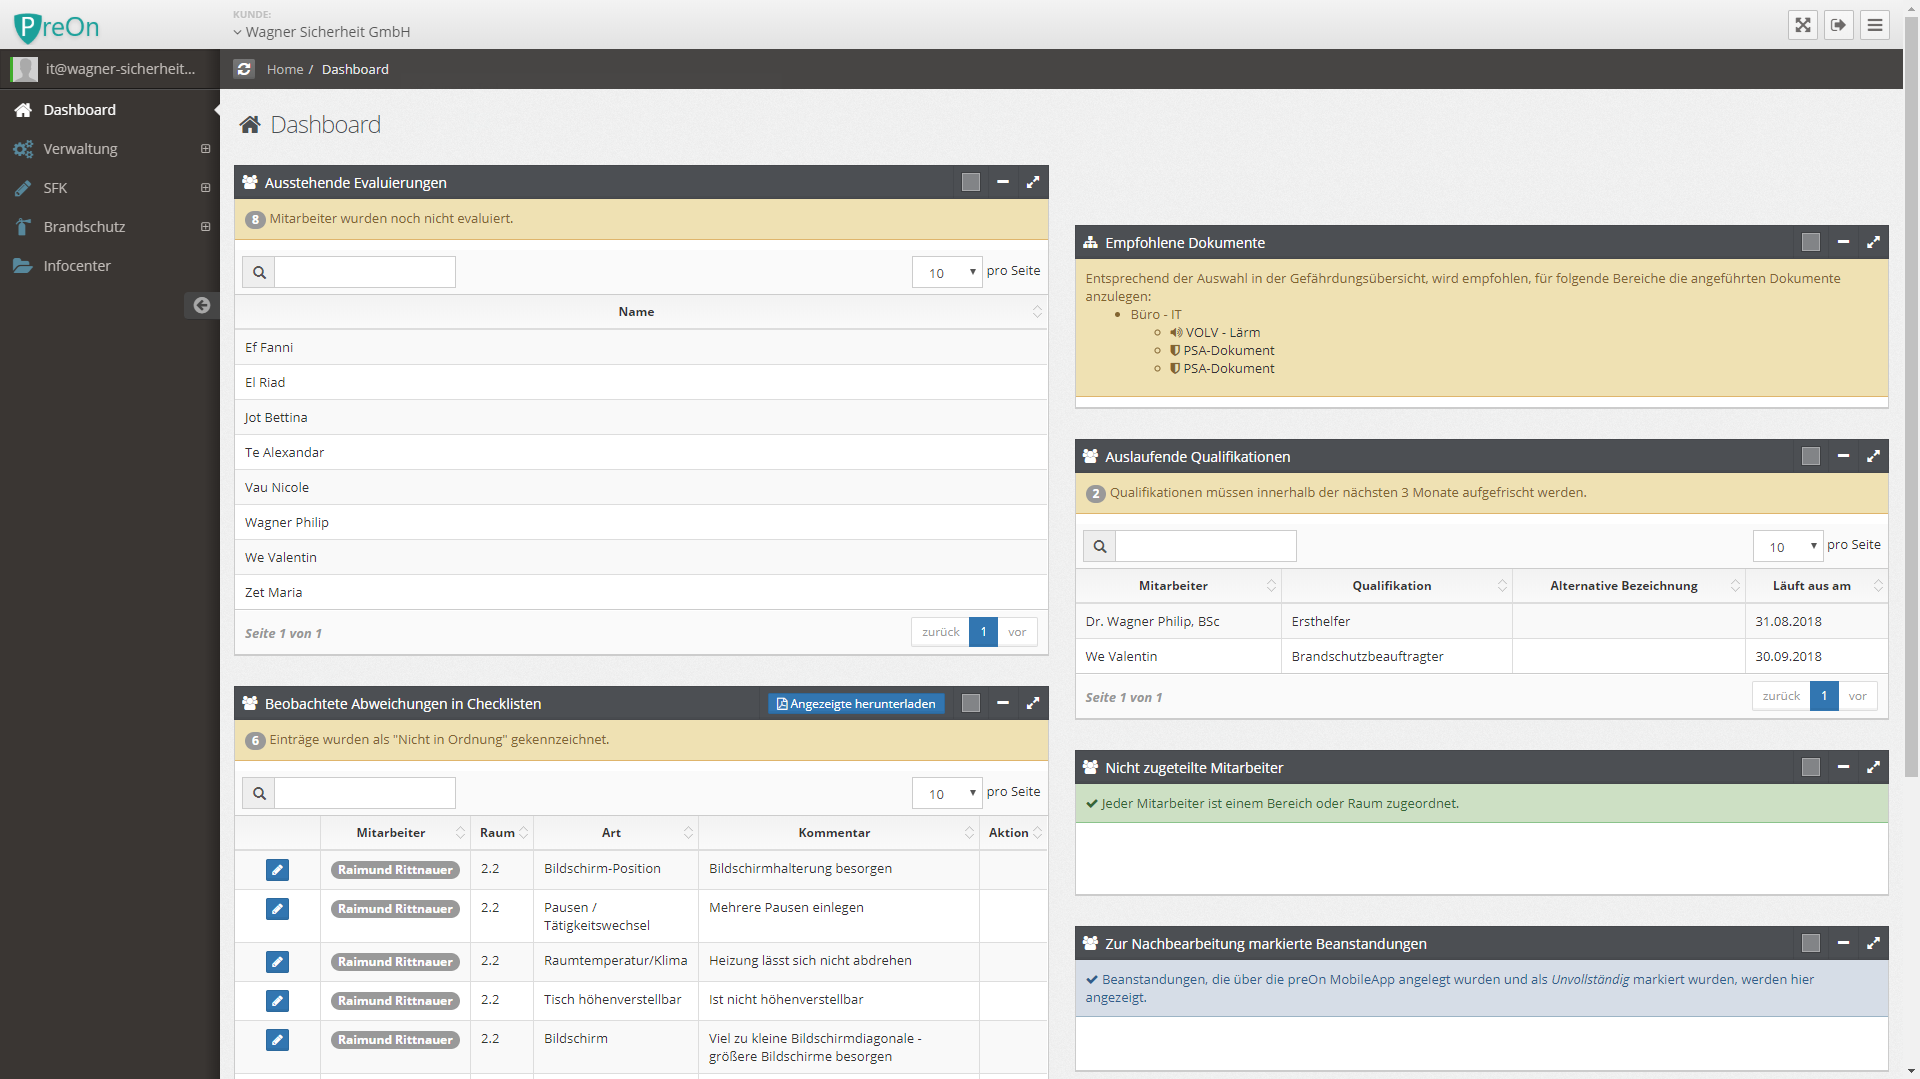Expand Ausstehende Evaluierungen panel to fullscreen

pos(1033,182)
